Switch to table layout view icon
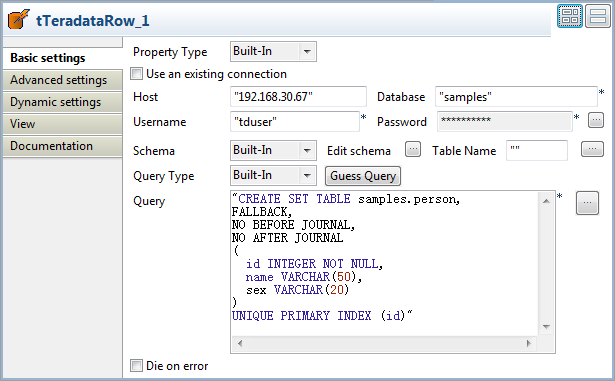The image size is (615, 381). click(570, 16)
